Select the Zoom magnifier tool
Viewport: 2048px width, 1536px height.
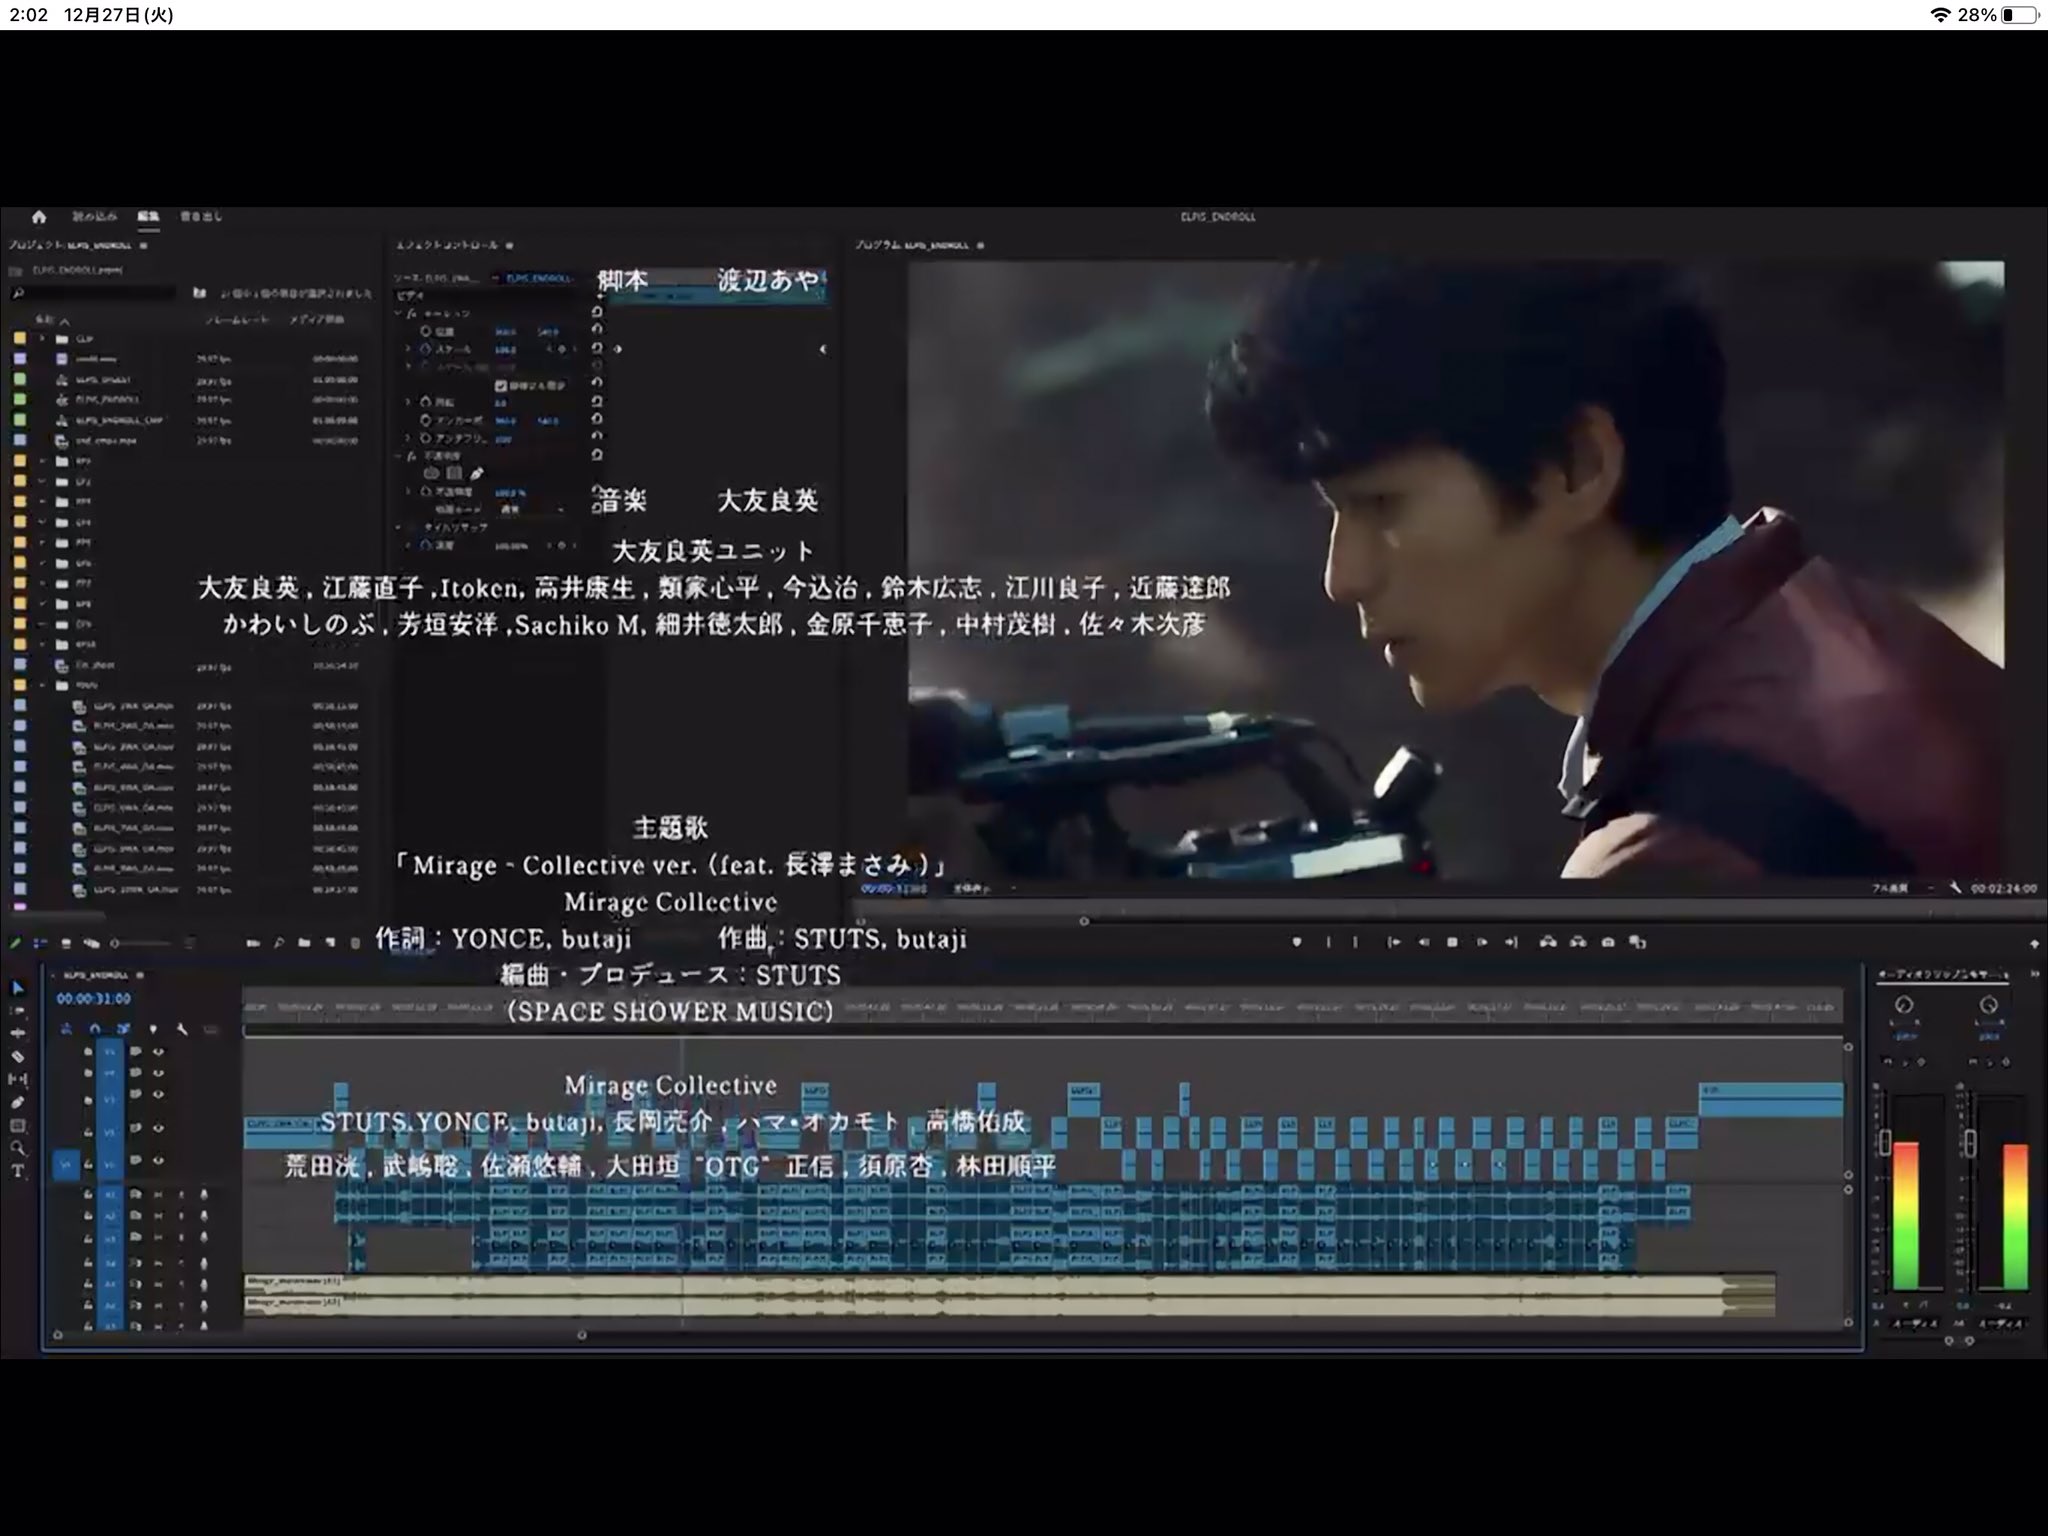click(18, 1149)
